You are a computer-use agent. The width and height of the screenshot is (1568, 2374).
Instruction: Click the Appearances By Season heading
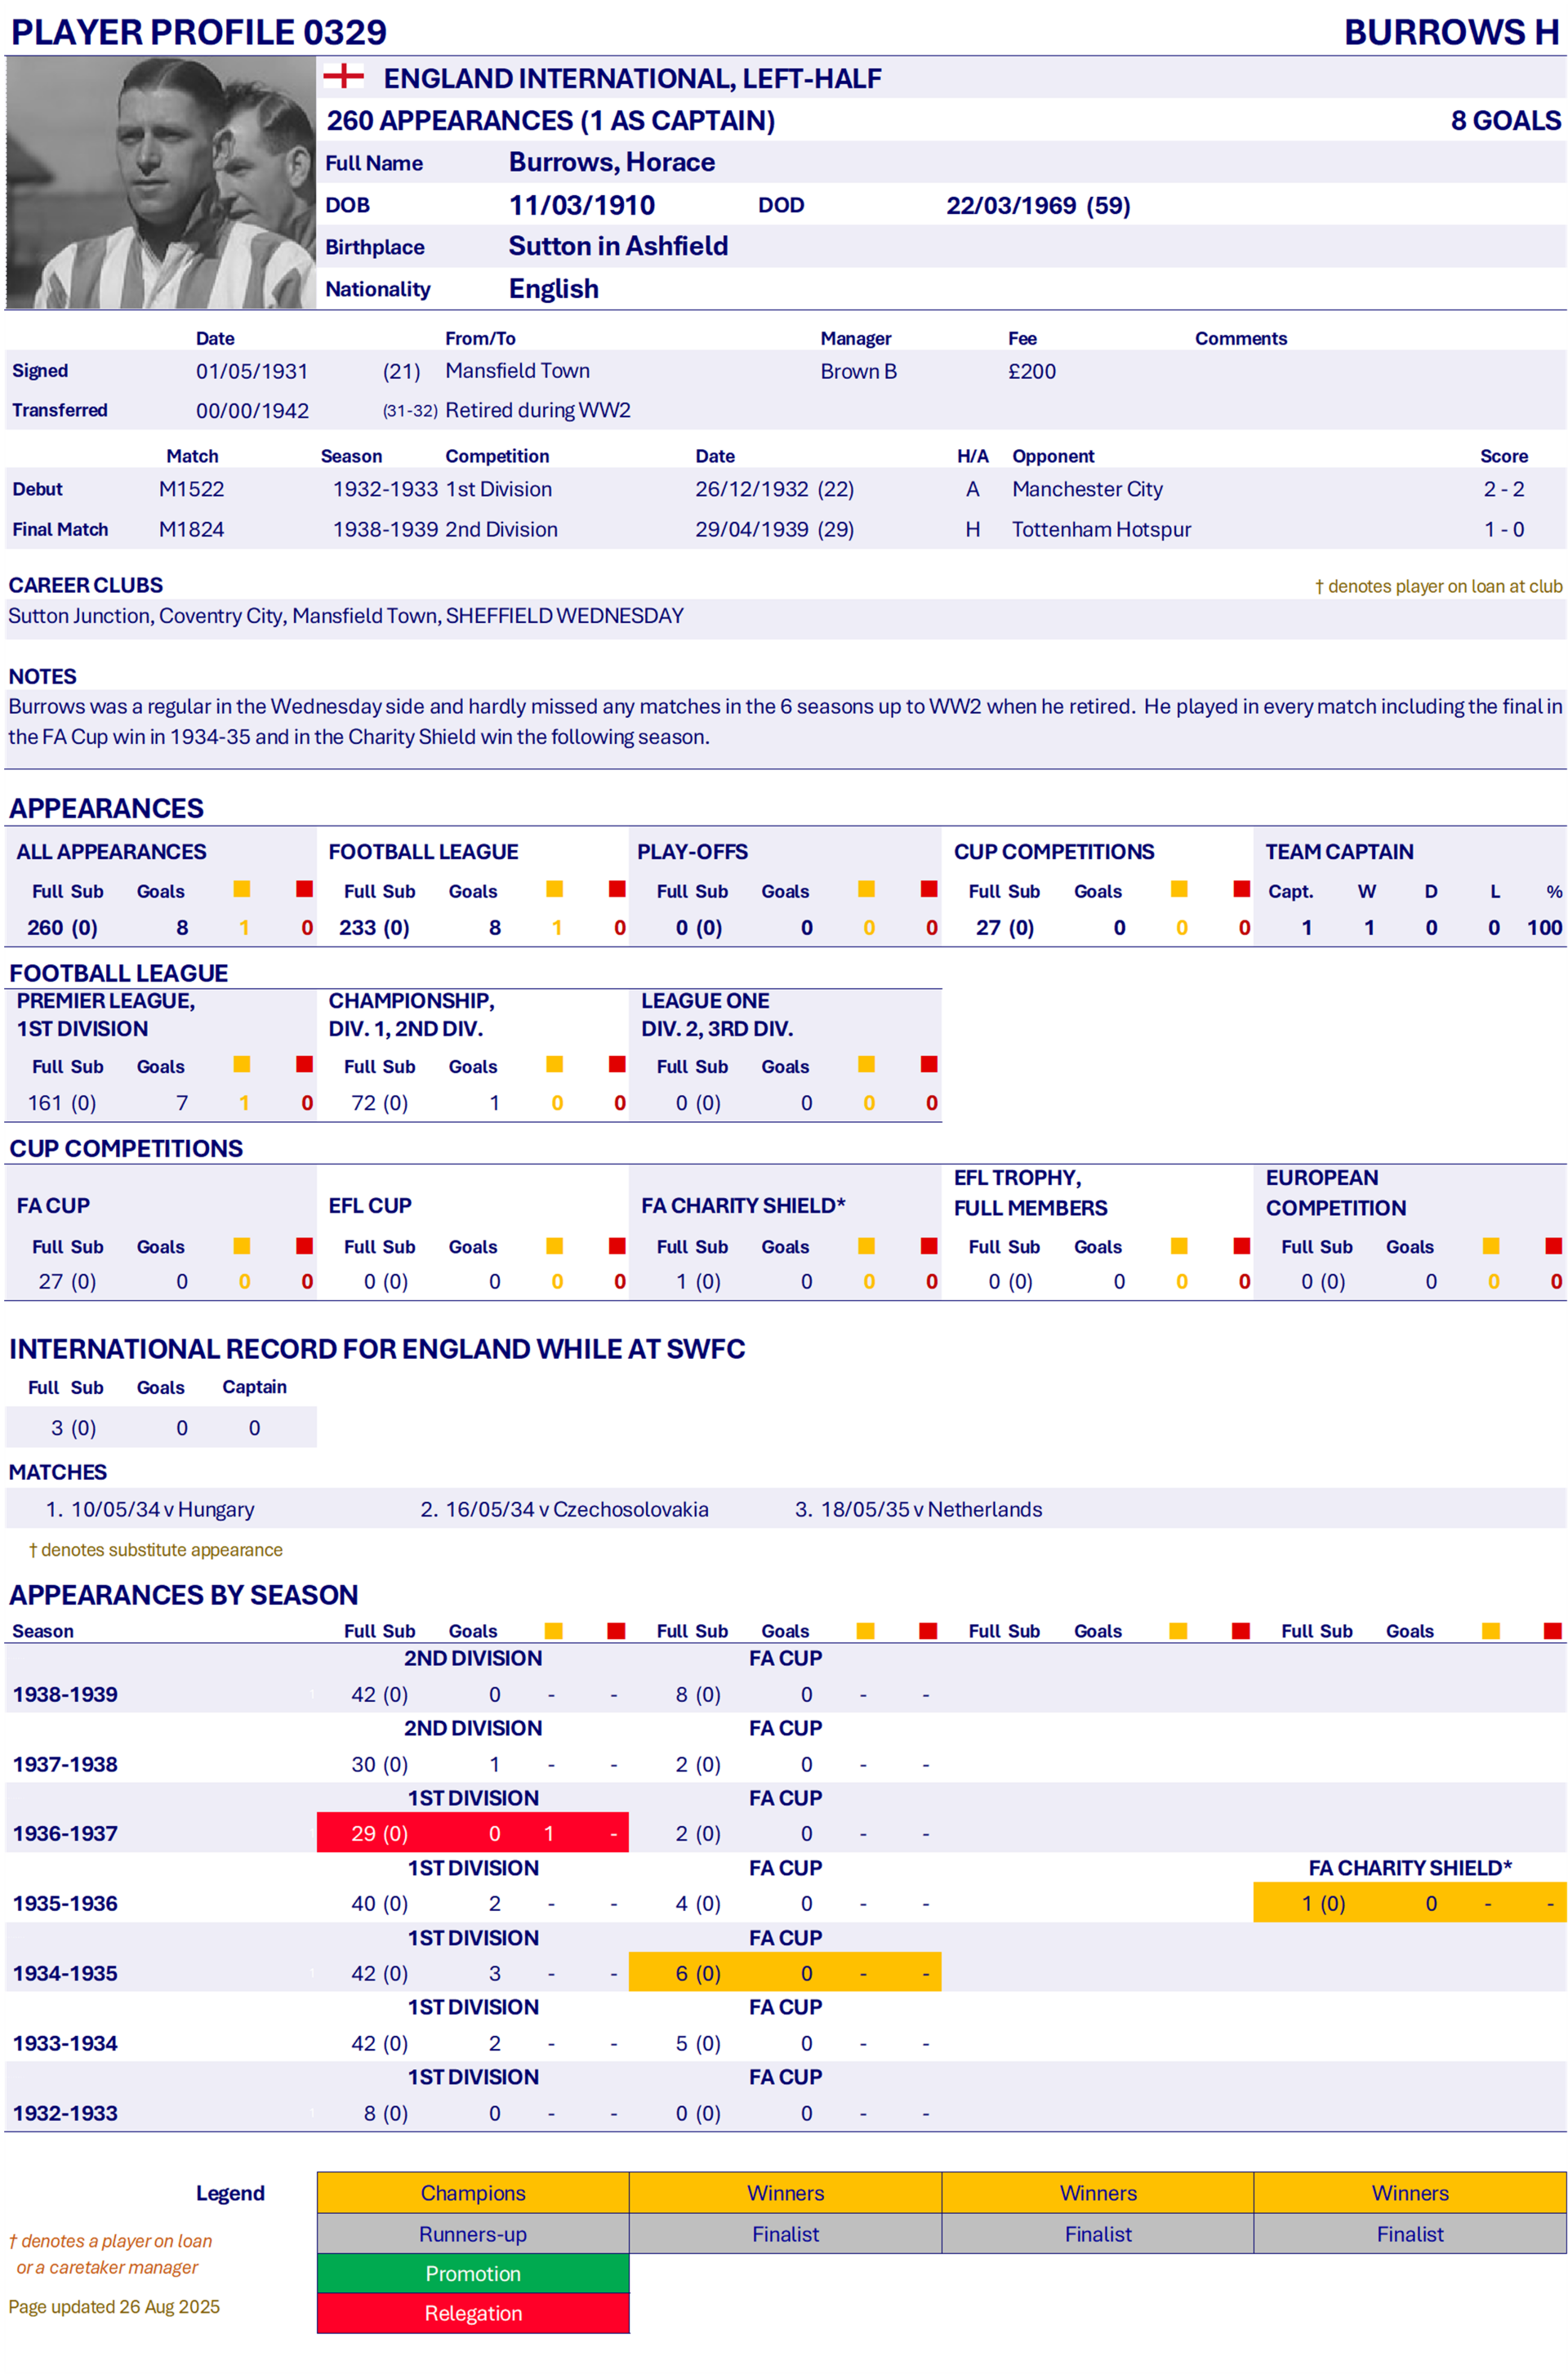coord(184,1594)
